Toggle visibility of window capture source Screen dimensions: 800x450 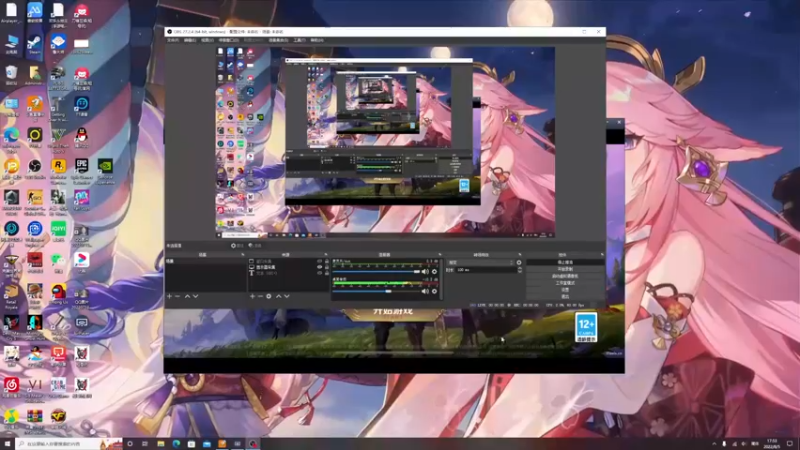(320, 261)
